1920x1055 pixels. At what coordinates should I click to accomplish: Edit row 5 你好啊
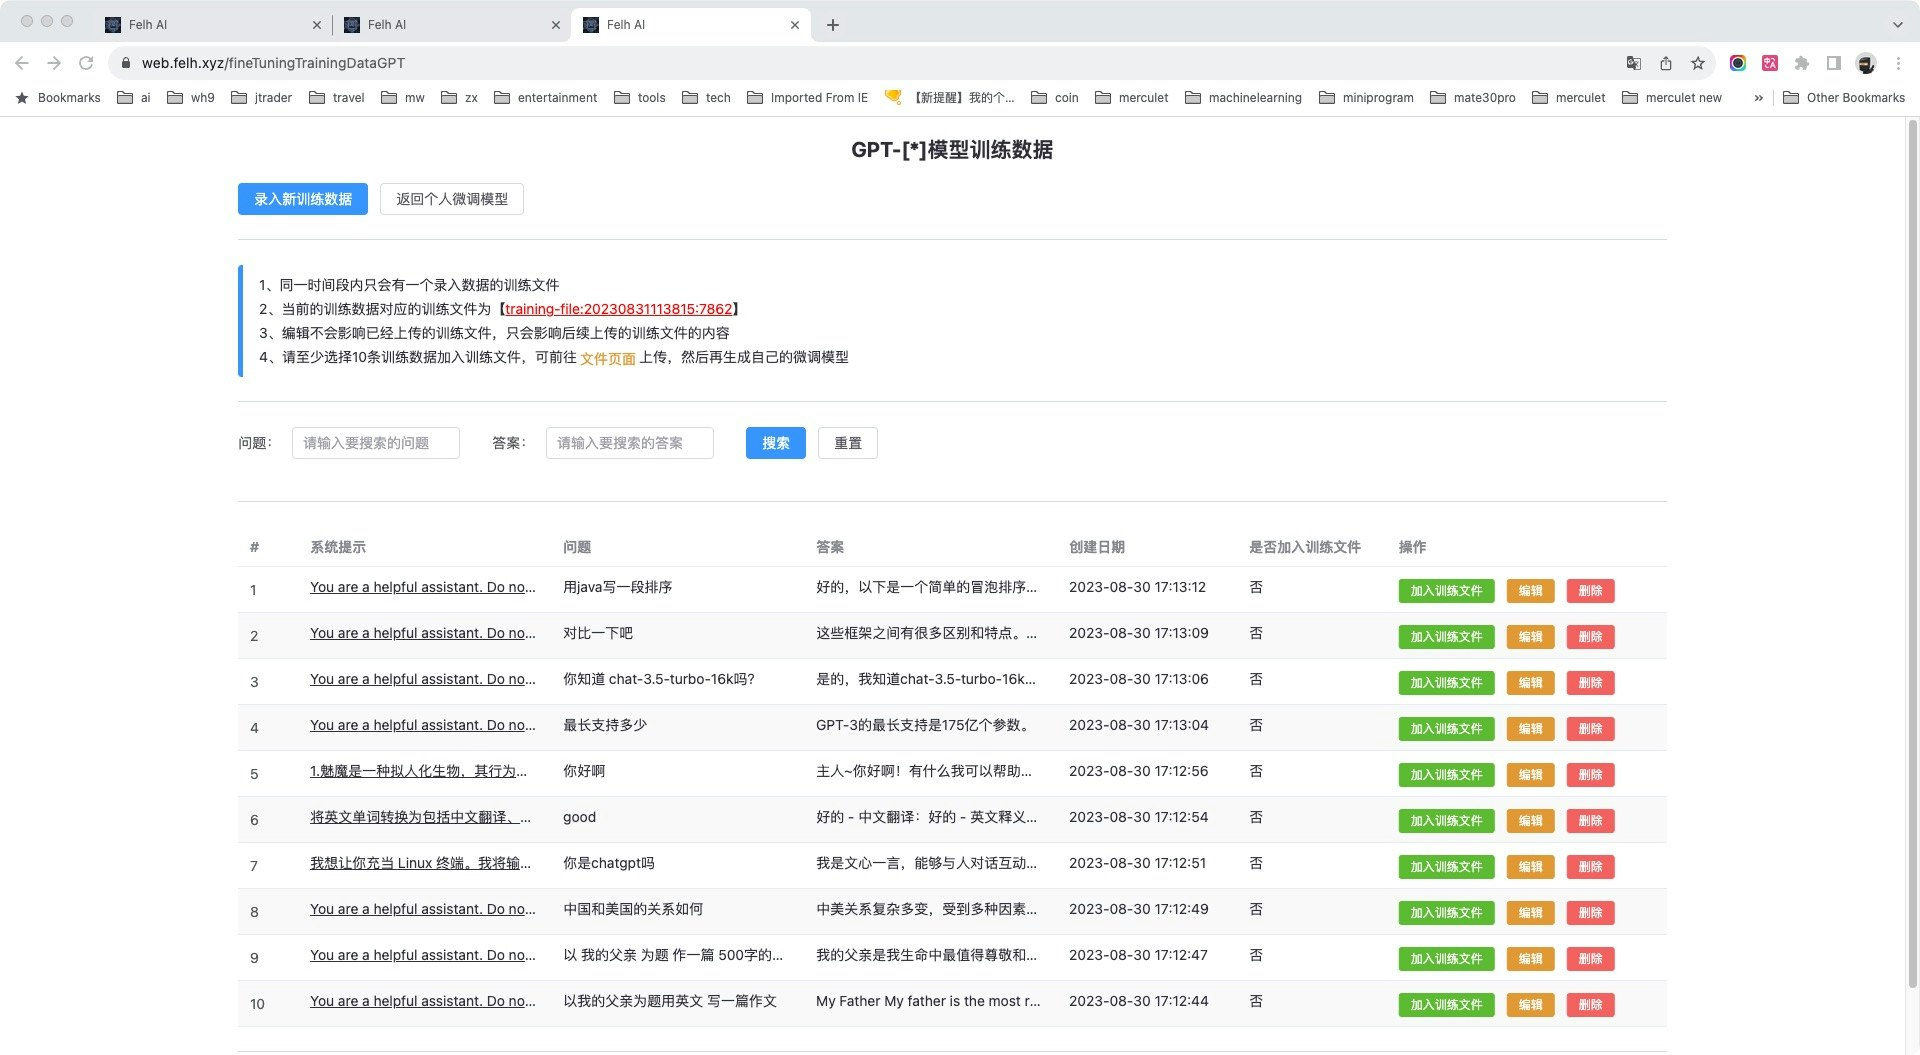coord(1530,775)
